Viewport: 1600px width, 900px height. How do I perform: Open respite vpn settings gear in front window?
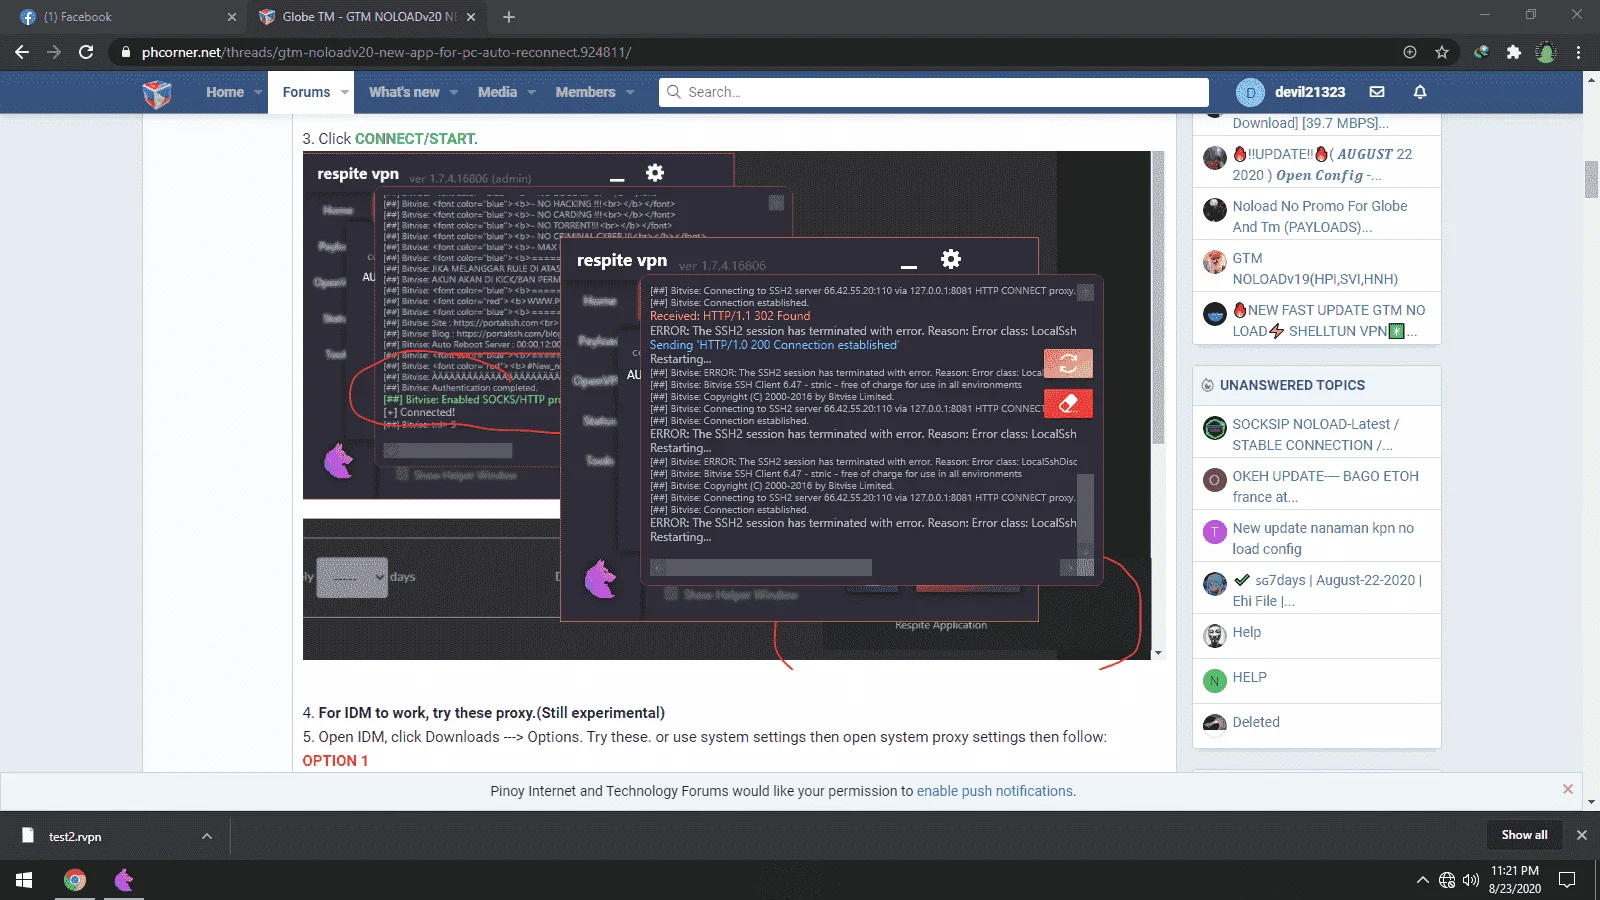[951, 260]
